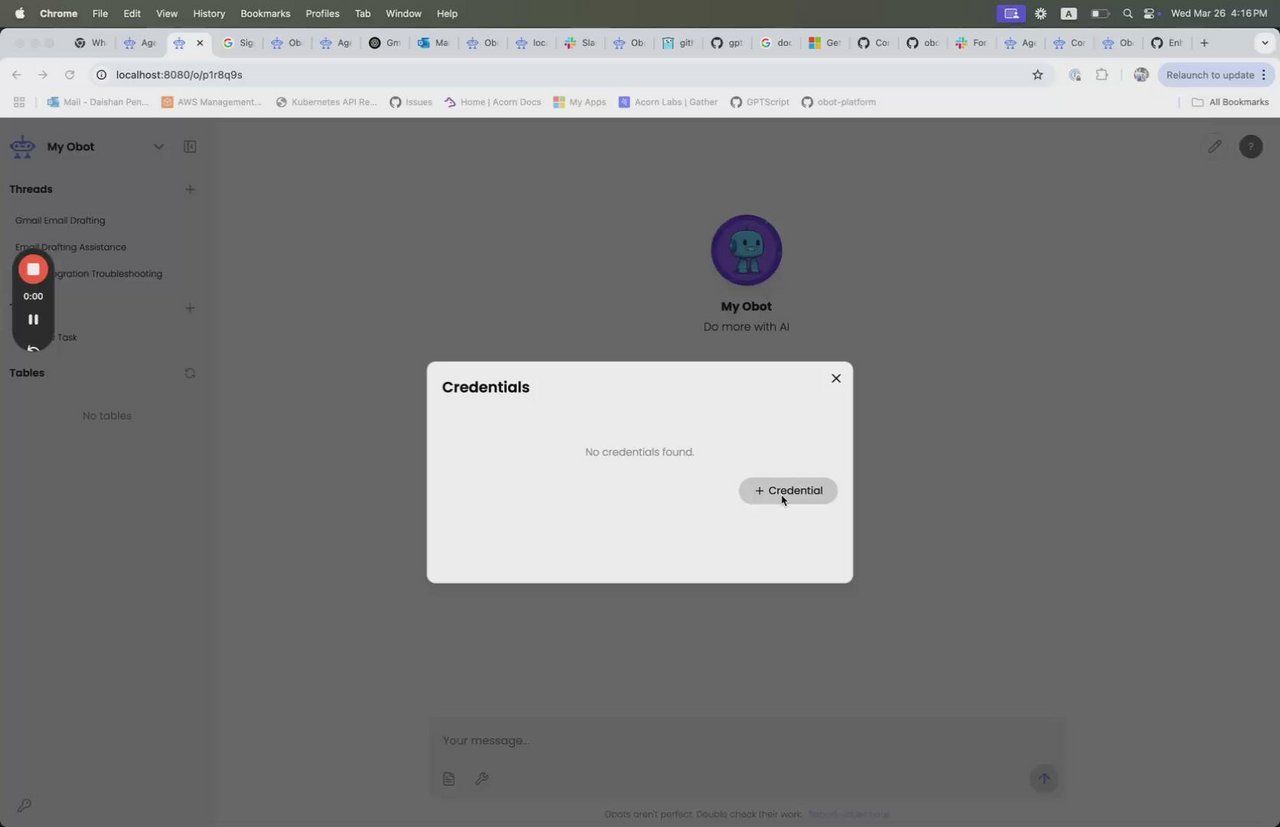Open the bookmarks apps grid icon
Viewport: 1280px width, 827px height.
(x=19, y=102)
